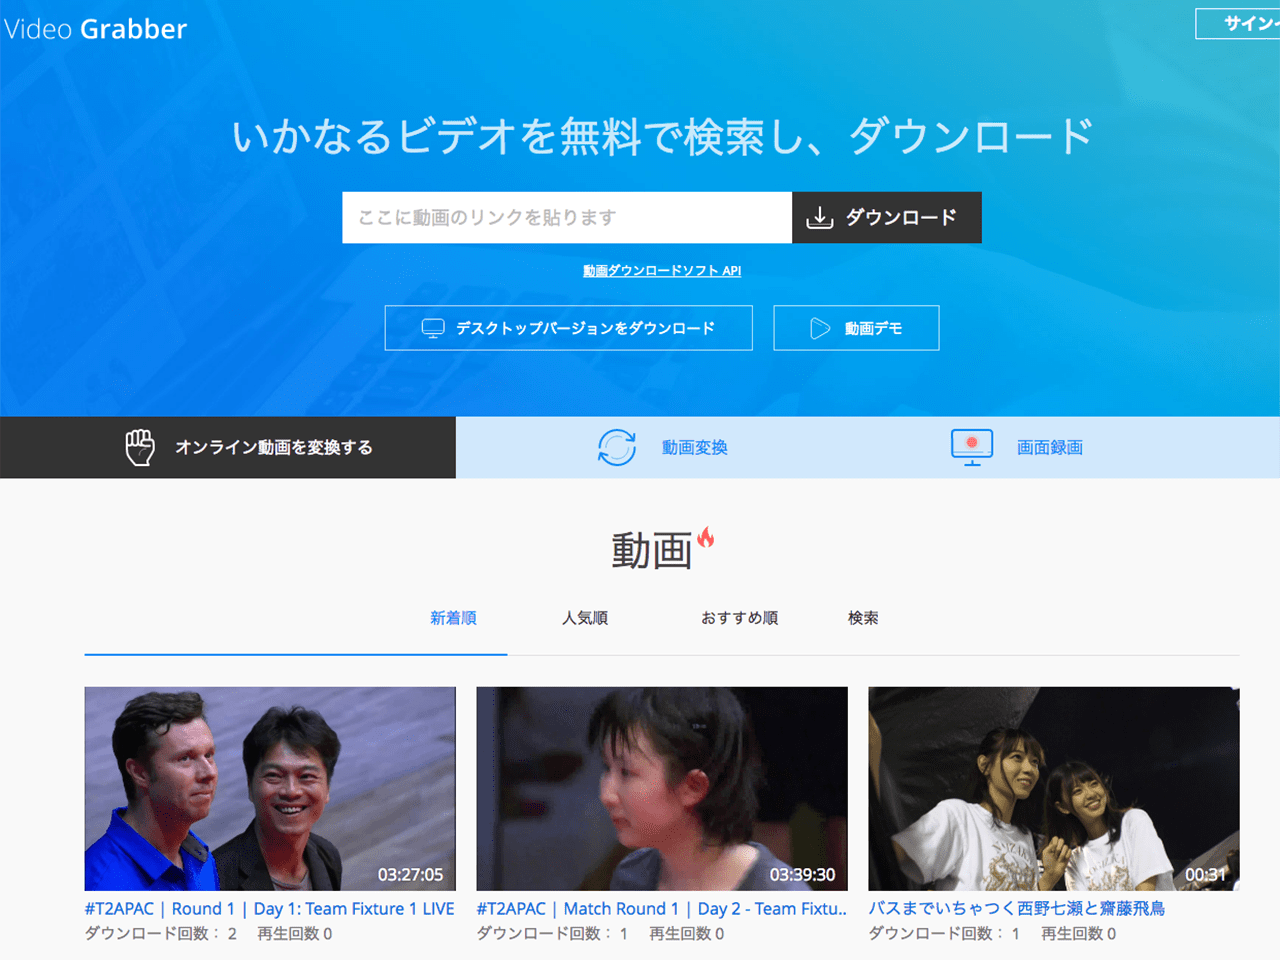Image resolution: width=1280 pixels, height=960 pixels.
Task: Click the Video Grabber logo
Action: click(95, 29)
